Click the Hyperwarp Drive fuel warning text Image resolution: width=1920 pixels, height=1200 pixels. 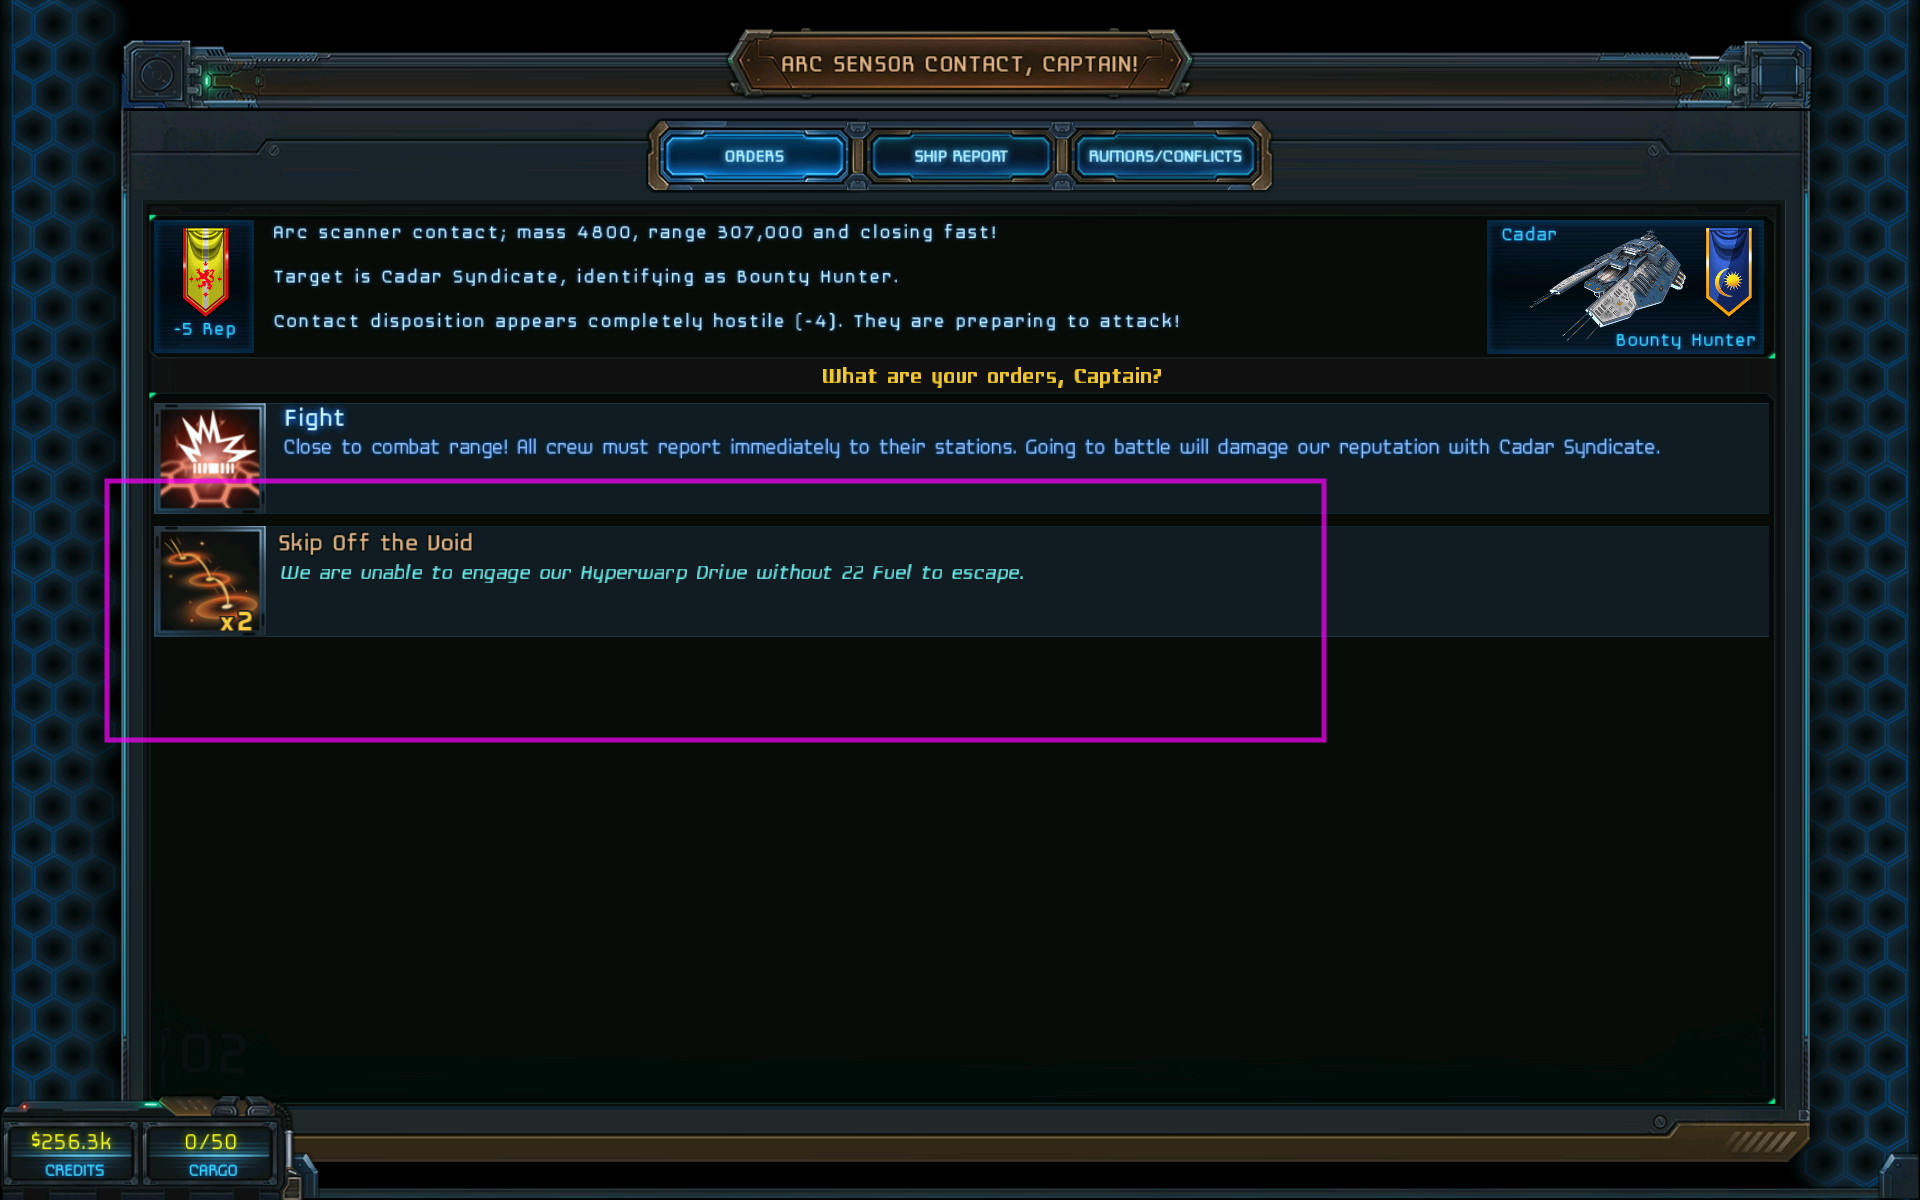click(x=652, y=572)
